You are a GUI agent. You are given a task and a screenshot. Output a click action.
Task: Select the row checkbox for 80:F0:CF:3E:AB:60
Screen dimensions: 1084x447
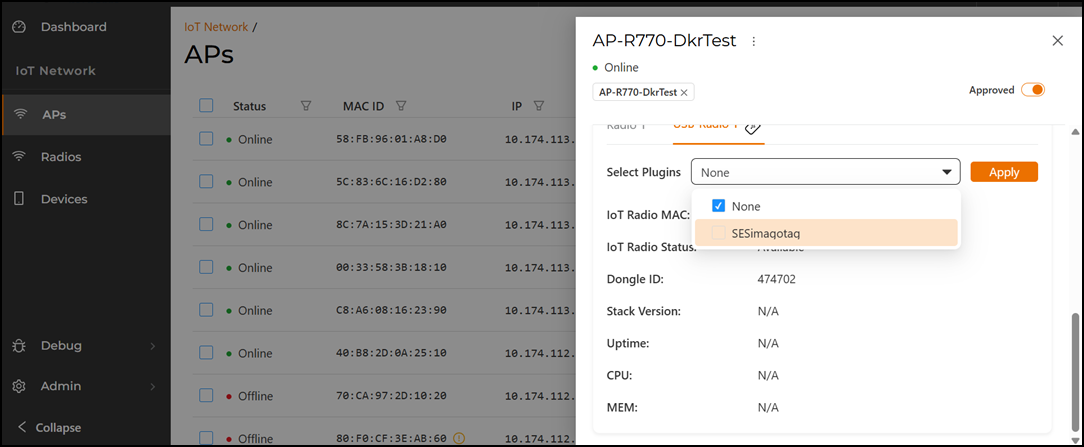coord(206,437)
